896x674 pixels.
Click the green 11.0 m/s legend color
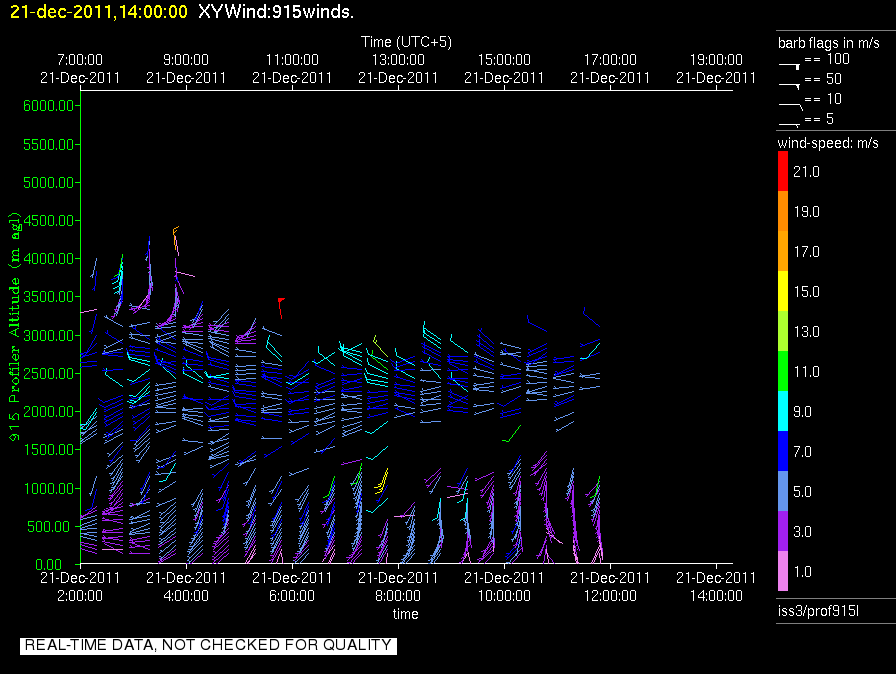(783, 371)
